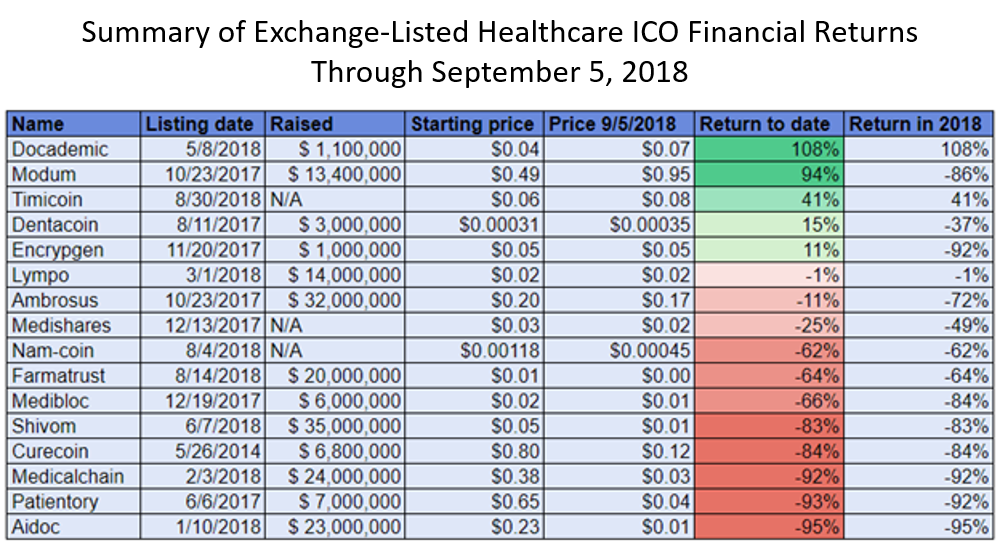Viewport: 1000px width, 548px height.
Task: Select the red -95% Aidoc return cell
Action: pos(769,527)
